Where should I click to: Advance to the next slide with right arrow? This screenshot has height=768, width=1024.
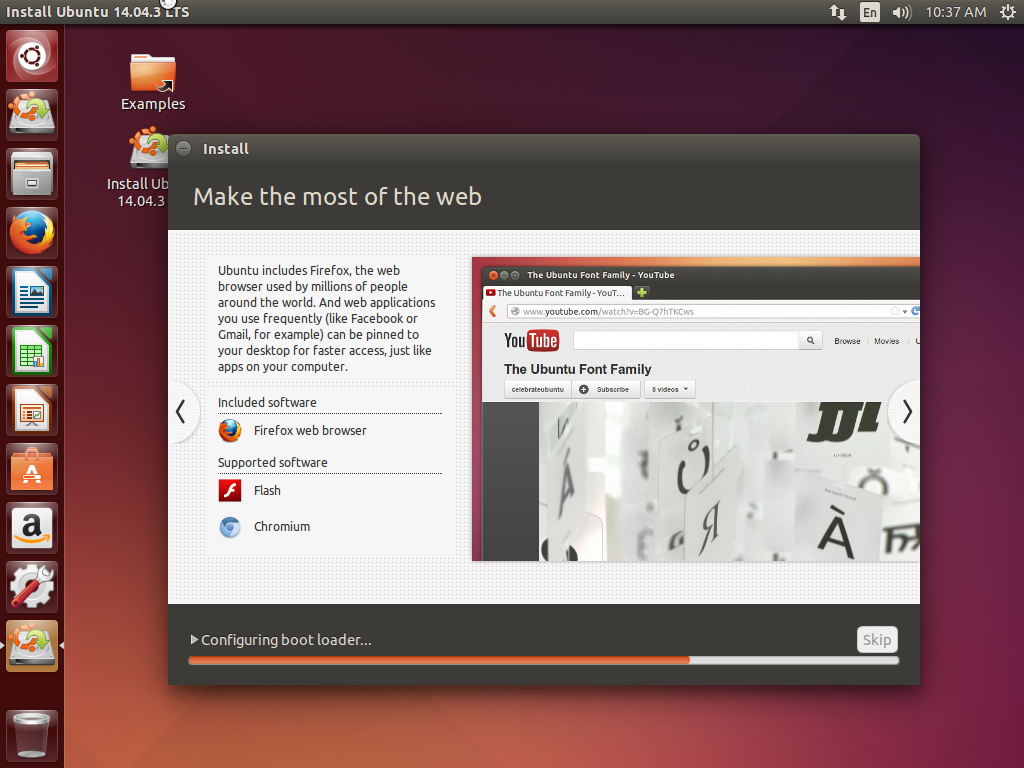(906, 412)
